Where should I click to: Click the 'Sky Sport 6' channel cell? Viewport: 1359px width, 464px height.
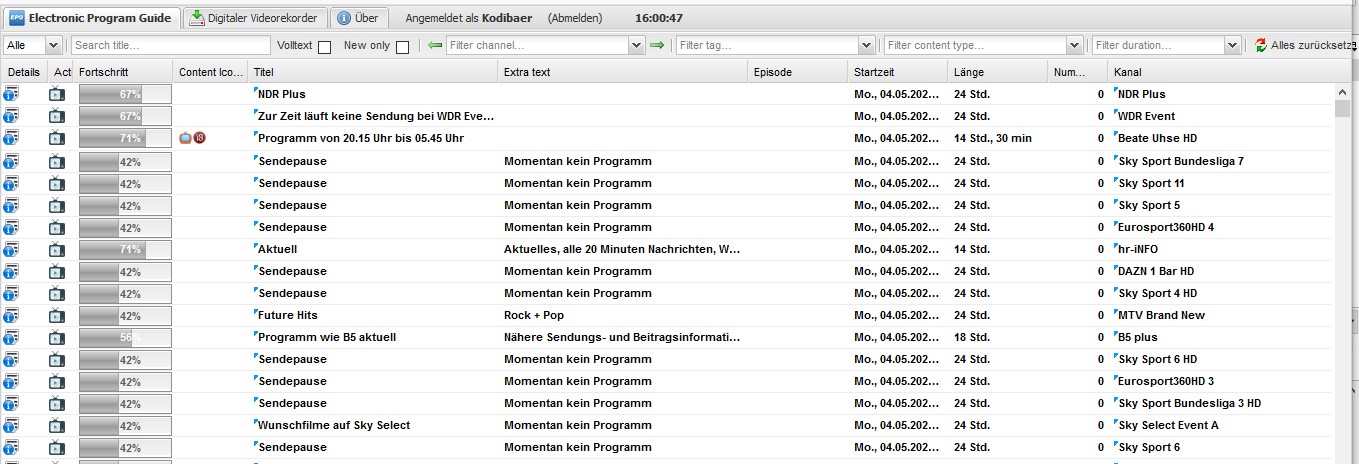point(1149,447)
